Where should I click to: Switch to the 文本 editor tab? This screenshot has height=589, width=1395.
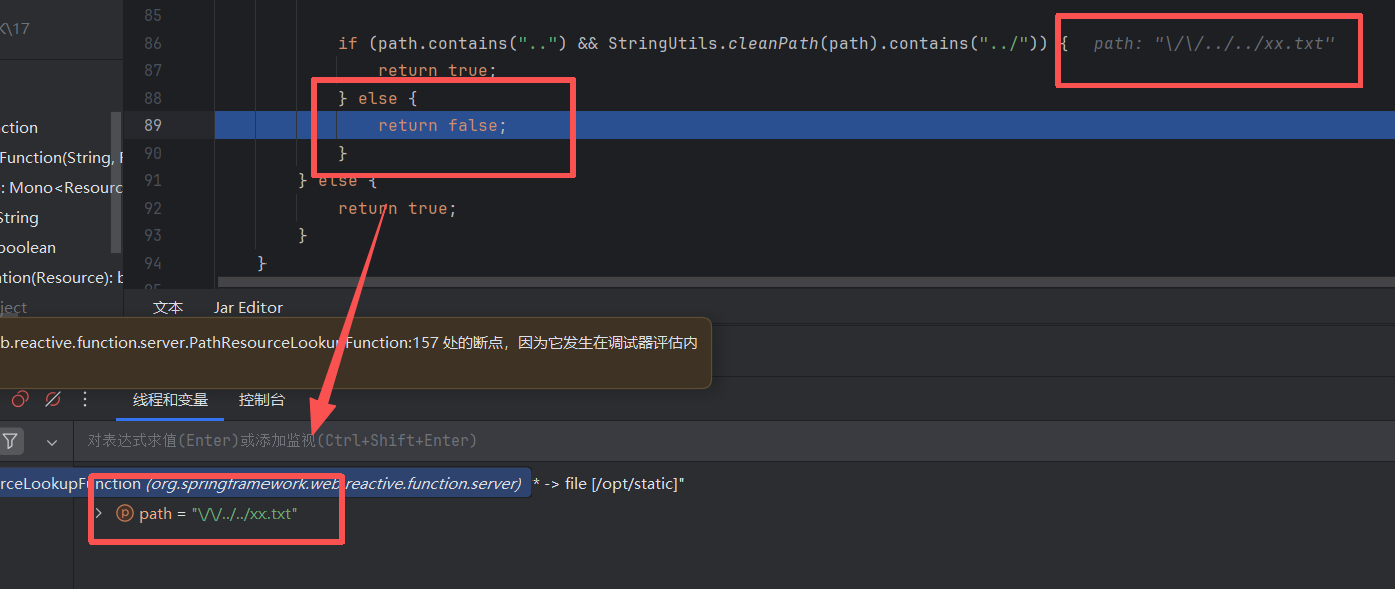(168, 307)
